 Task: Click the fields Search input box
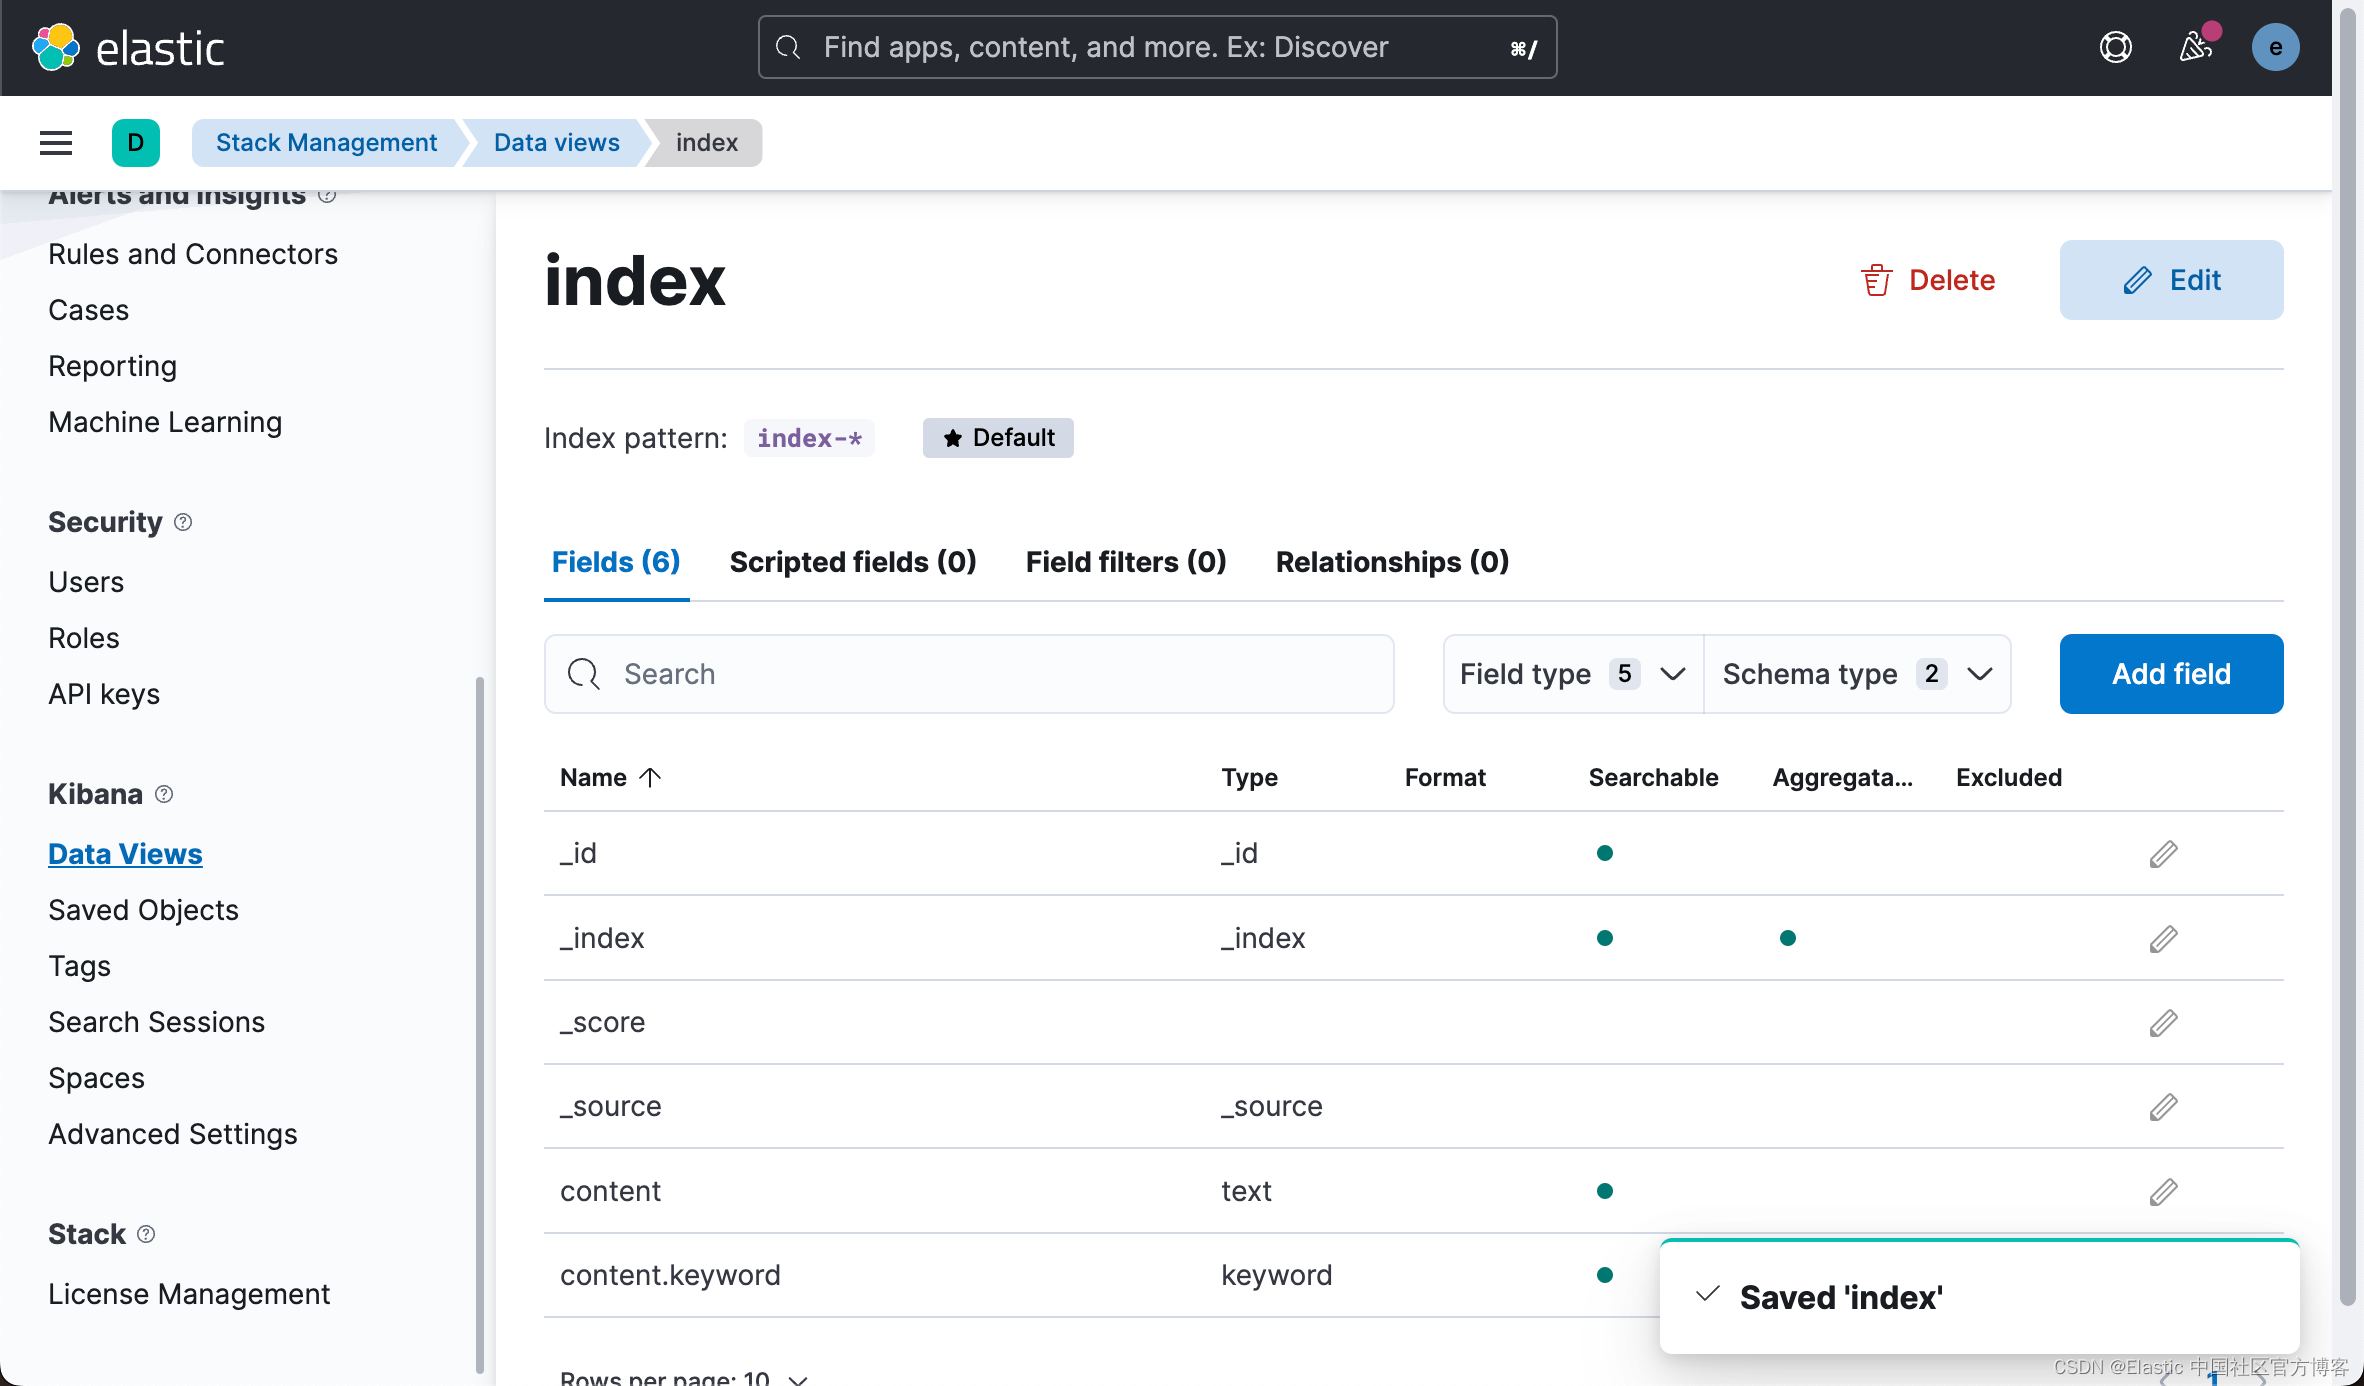point(968,674)
